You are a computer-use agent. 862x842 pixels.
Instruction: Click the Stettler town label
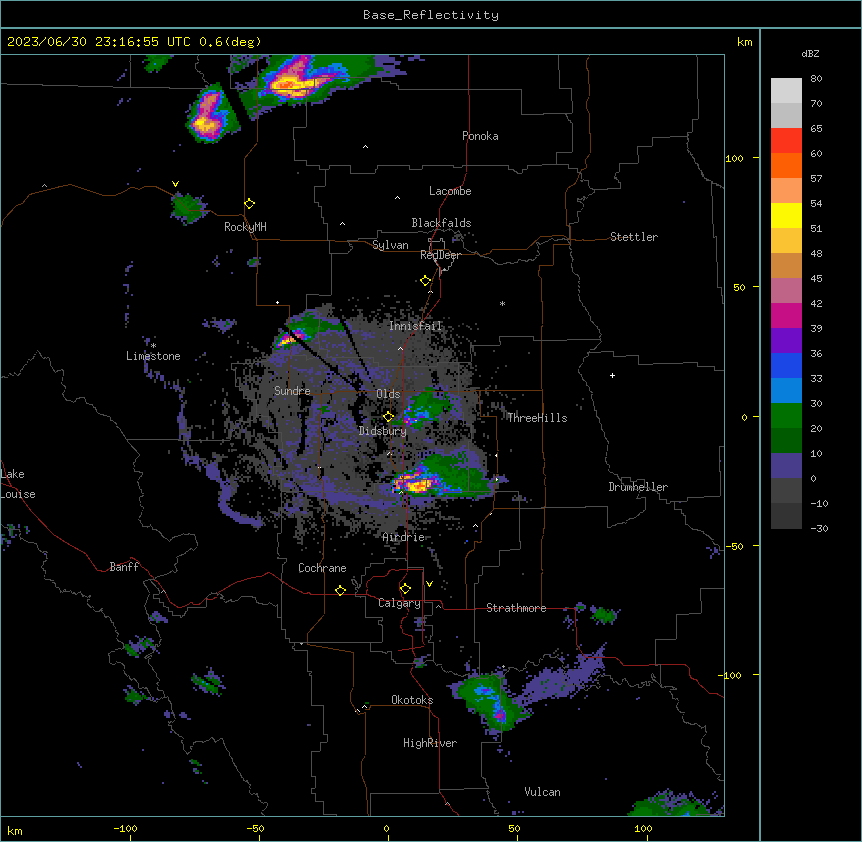tap(633, 237)
